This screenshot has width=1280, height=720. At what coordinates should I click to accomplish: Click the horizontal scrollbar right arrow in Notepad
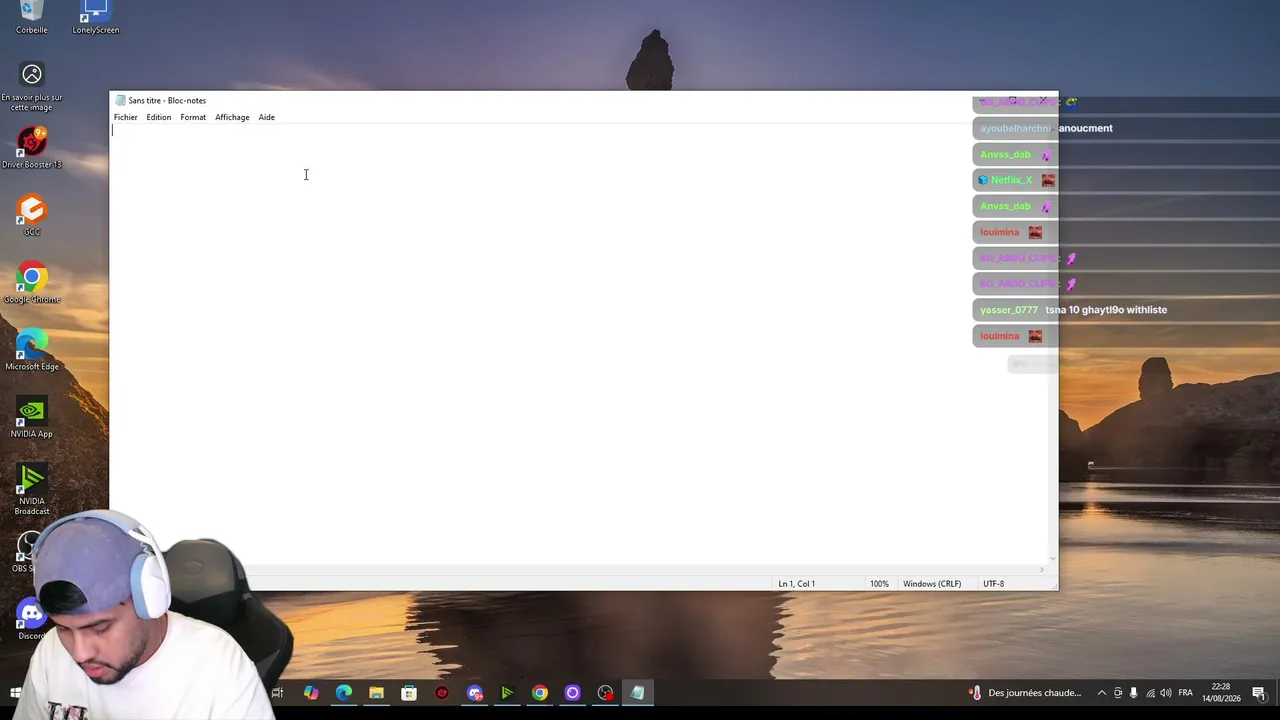coord(1041,570)
